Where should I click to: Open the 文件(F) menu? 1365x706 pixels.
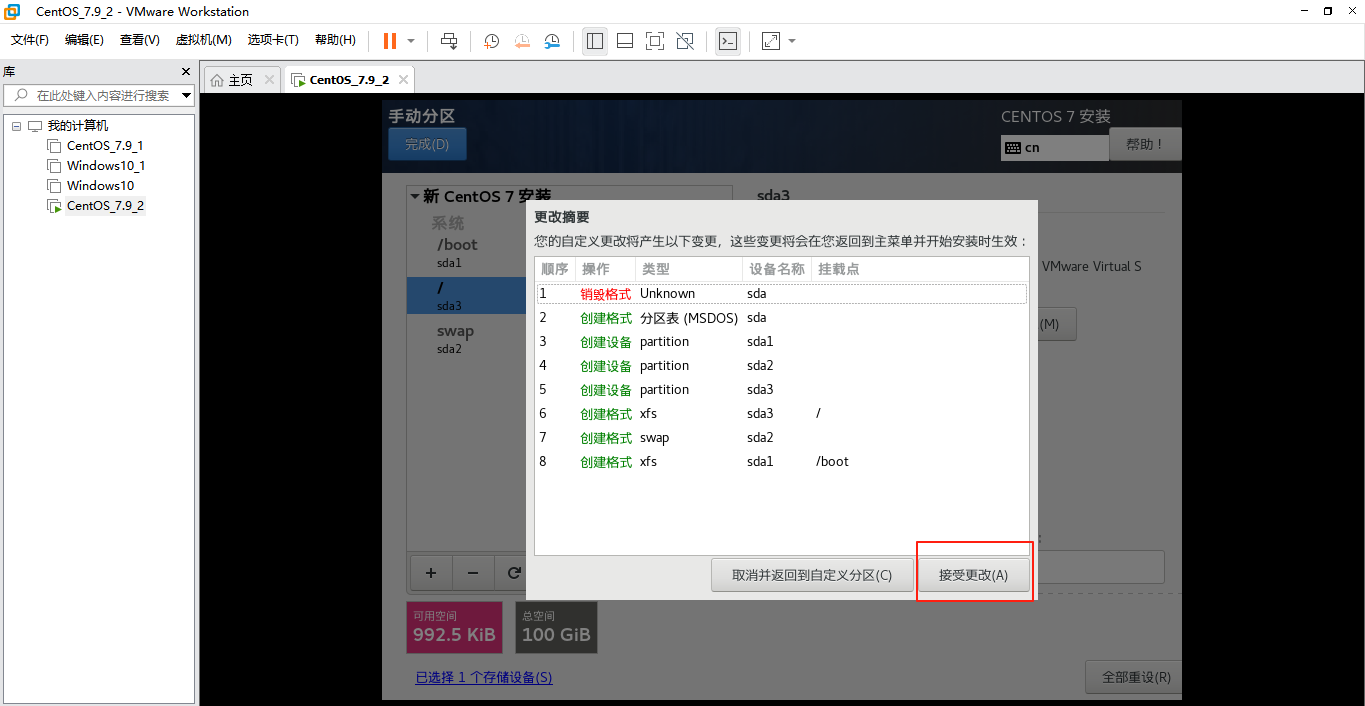30,40
